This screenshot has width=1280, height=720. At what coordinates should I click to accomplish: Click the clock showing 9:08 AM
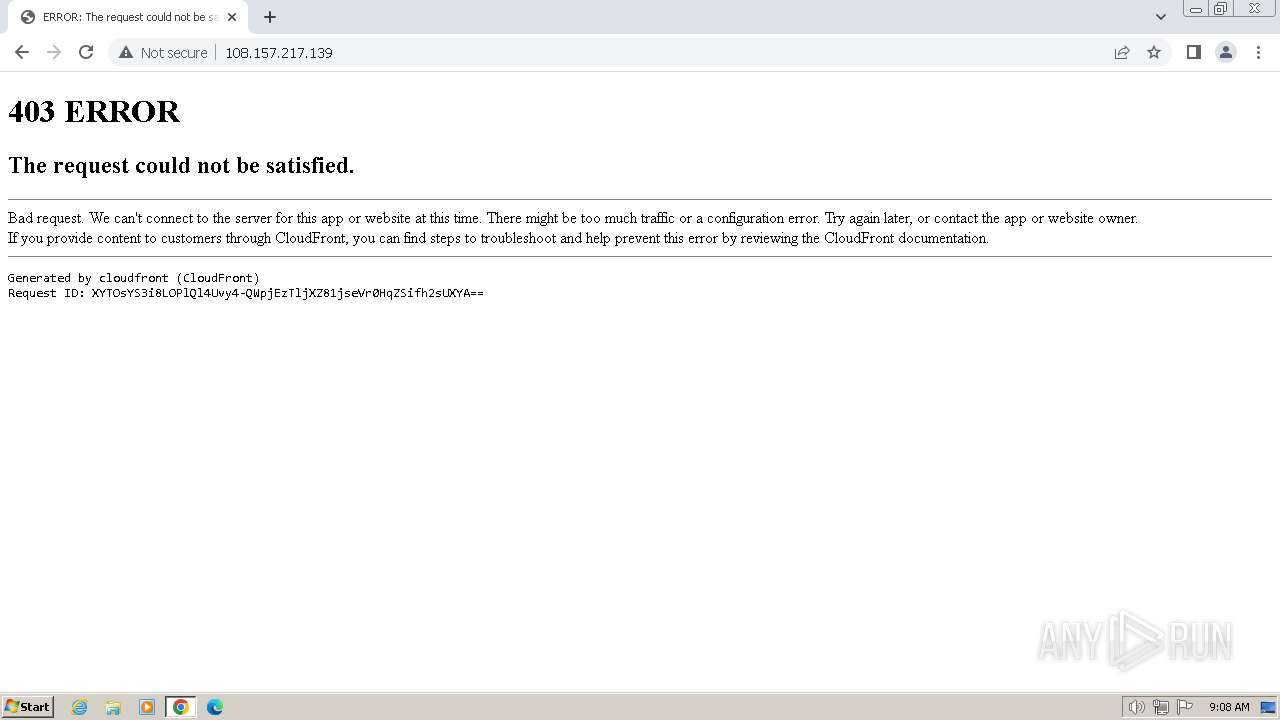[x=1229, y=707]
